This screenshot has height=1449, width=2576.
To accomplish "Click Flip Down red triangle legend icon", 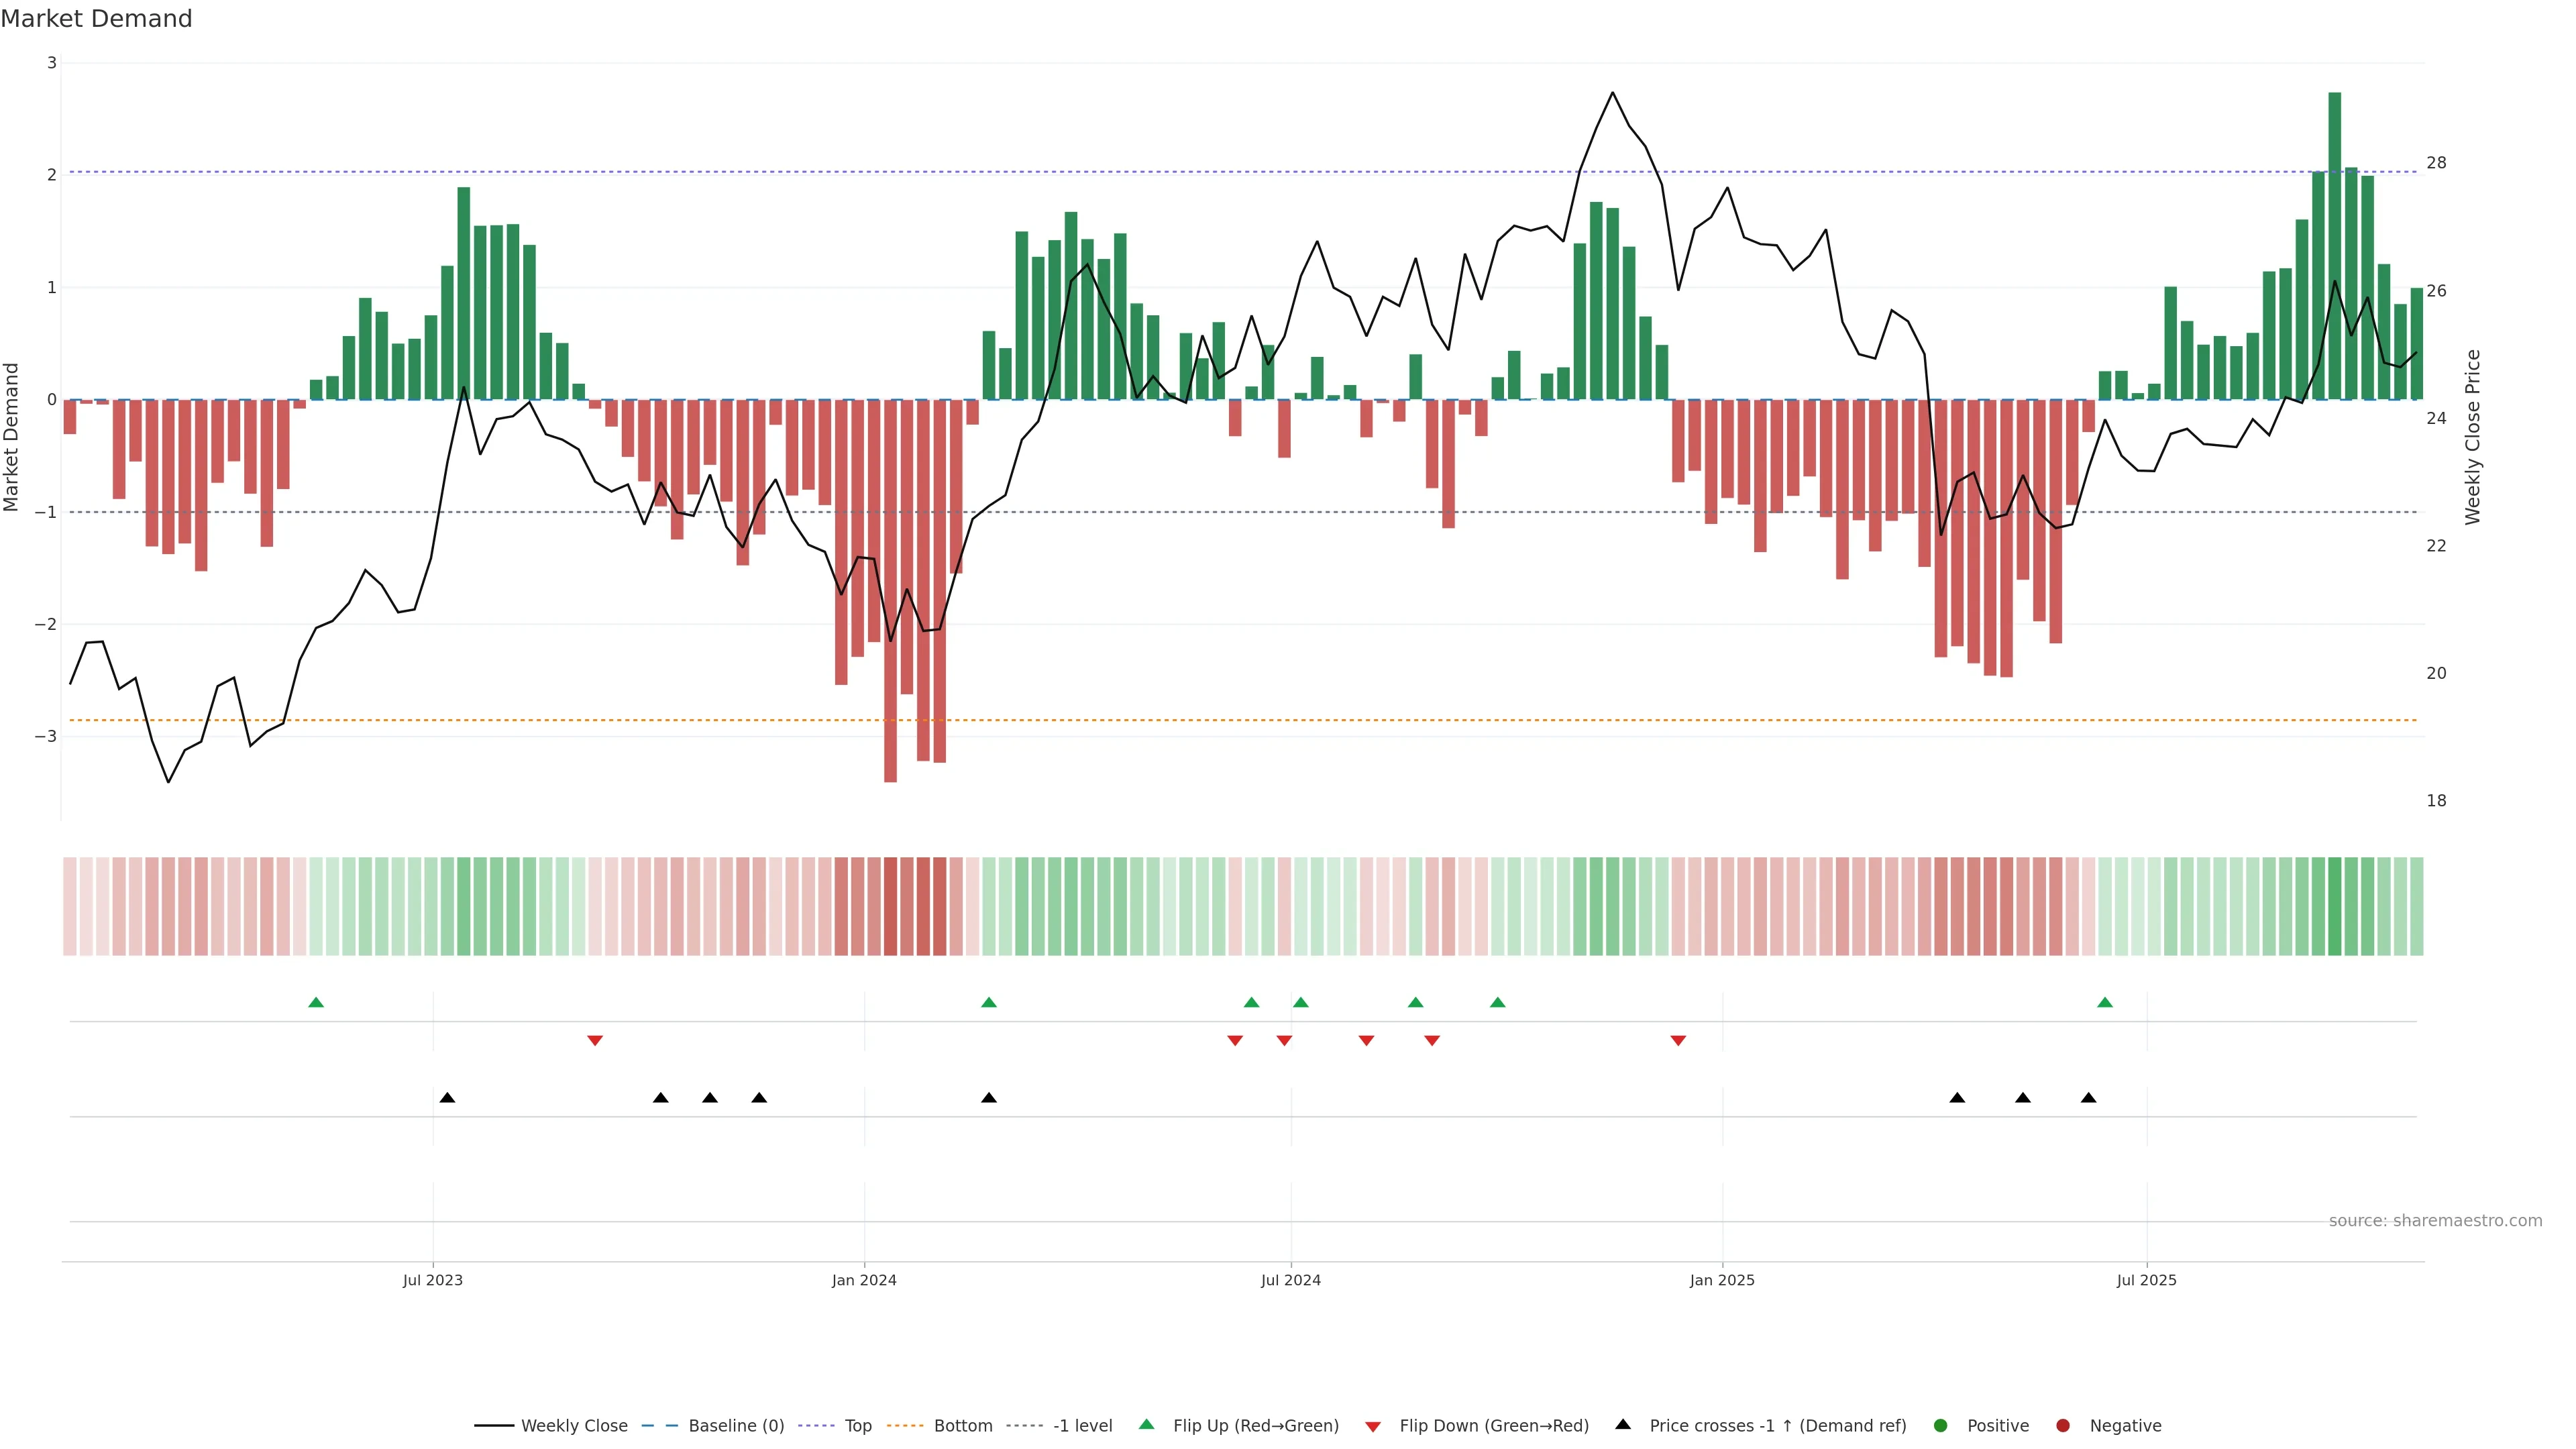I will point(1373,1427).
